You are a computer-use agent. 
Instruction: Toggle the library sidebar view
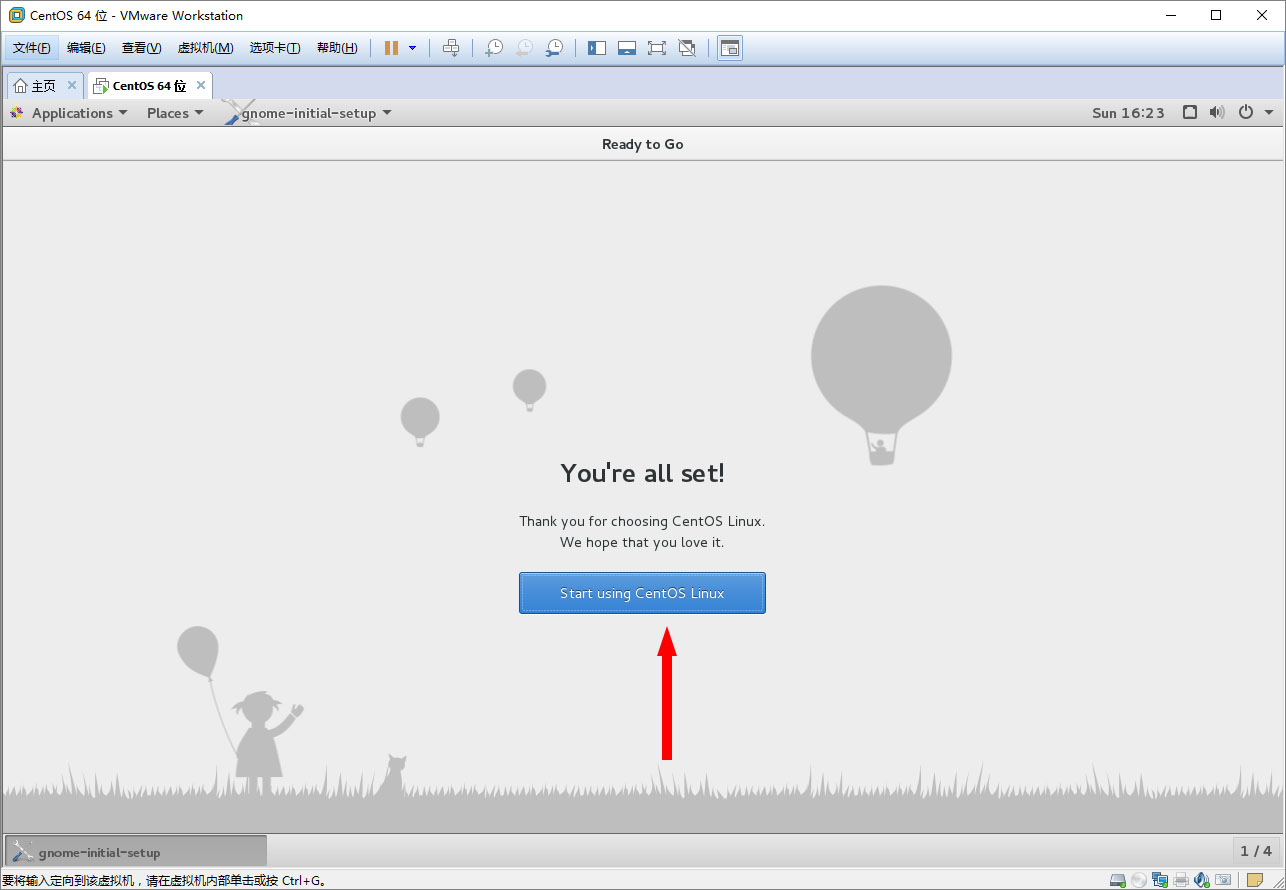(x=597, y=48)
